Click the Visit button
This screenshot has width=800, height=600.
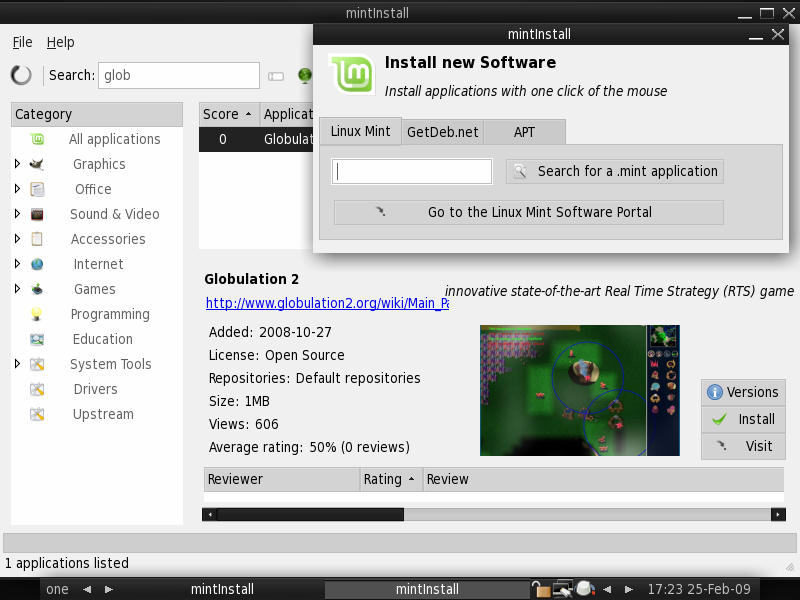pyautogui.click(x=743, y=446)
